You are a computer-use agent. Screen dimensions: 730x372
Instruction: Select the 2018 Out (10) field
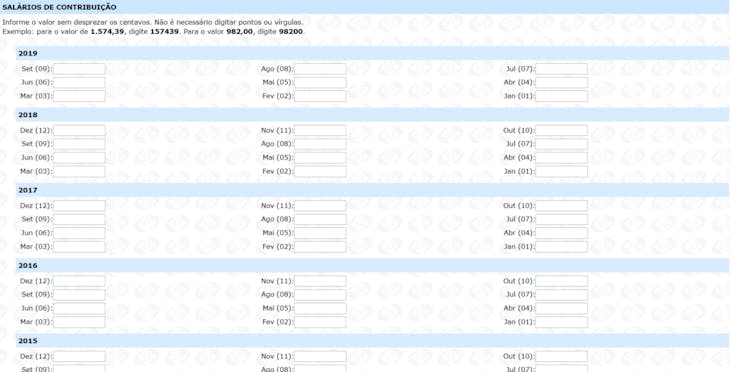pos(561,130)
